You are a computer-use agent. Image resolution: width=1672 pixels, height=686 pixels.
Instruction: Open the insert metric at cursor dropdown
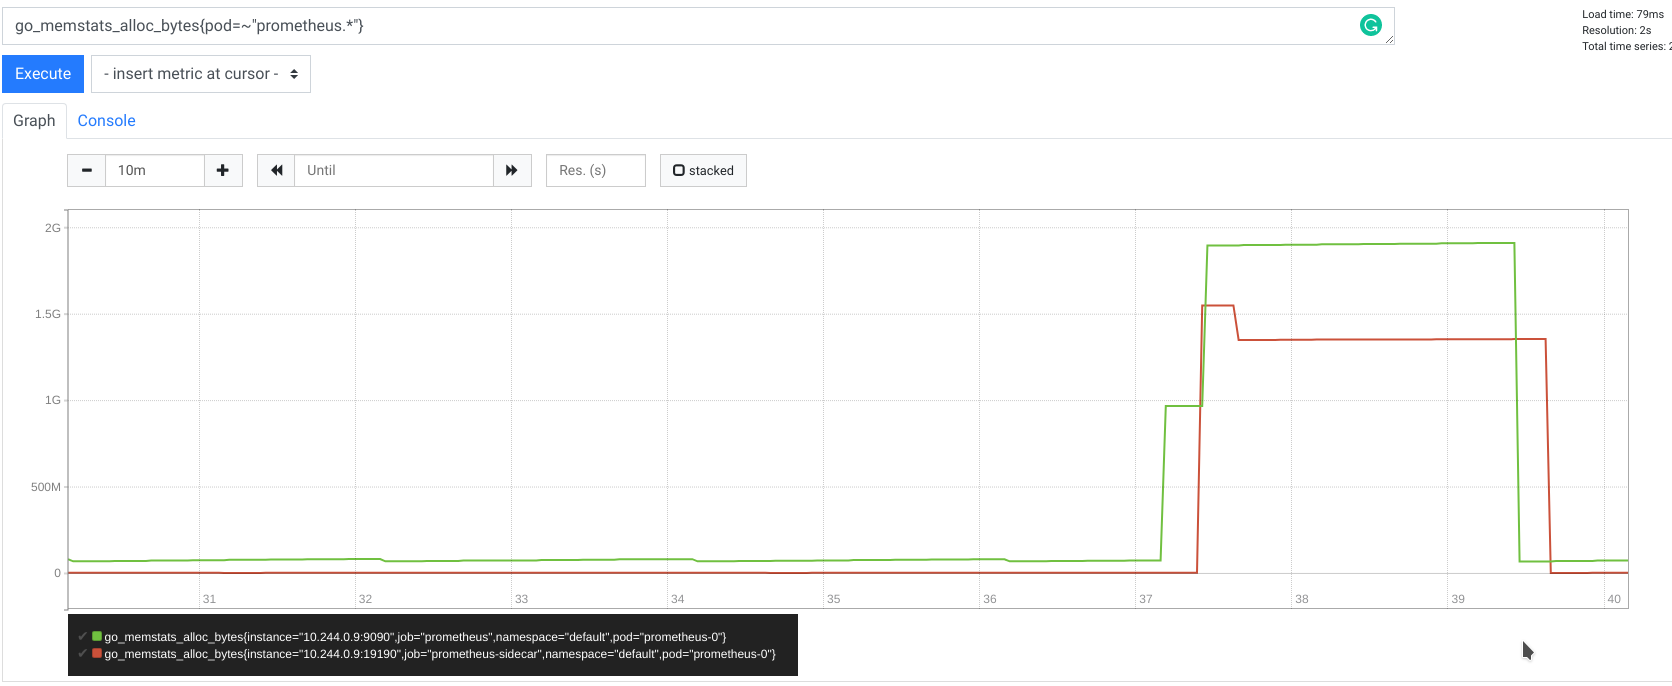(201, 74)
